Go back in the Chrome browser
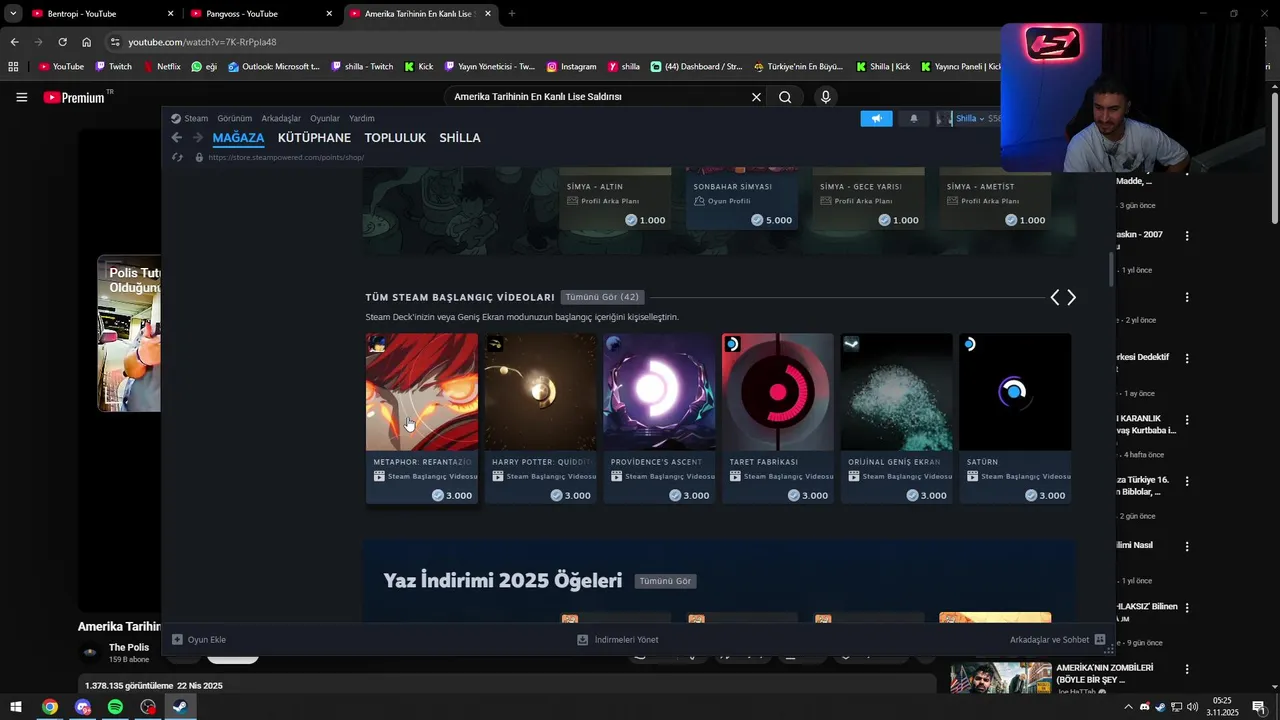 (x=14, y=42)
